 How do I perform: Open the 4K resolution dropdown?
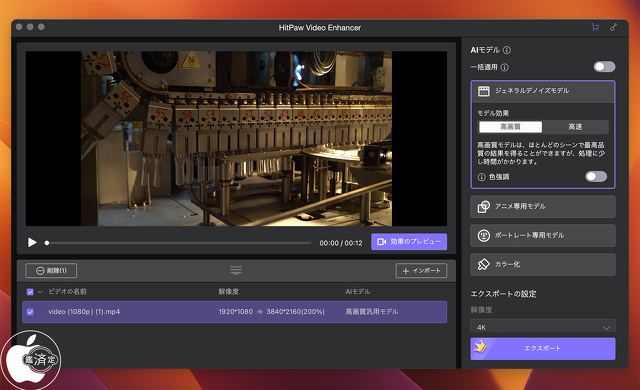pos(543,326)
